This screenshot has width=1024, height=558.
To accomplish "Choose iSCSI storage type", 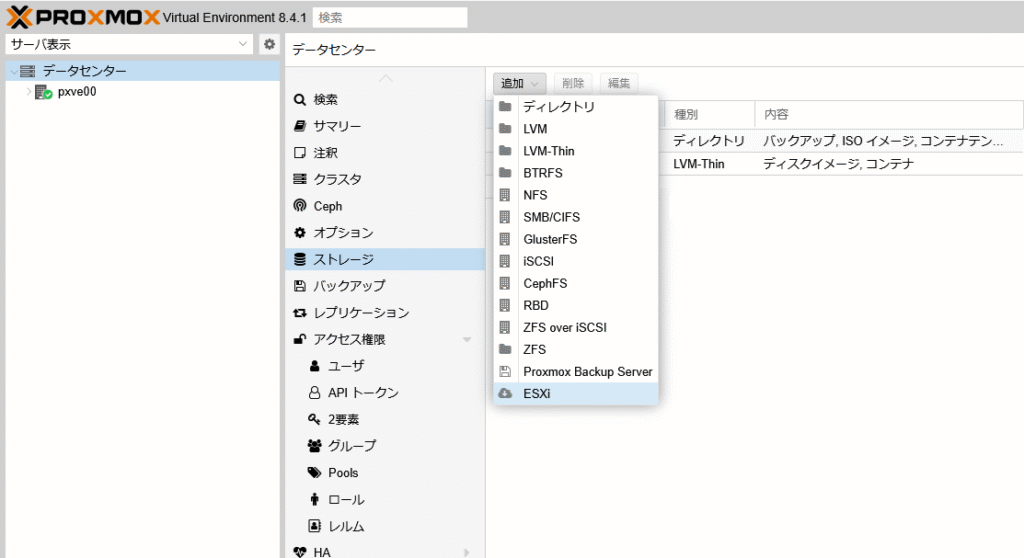I will pyautogui.click(x=576, y=261).
